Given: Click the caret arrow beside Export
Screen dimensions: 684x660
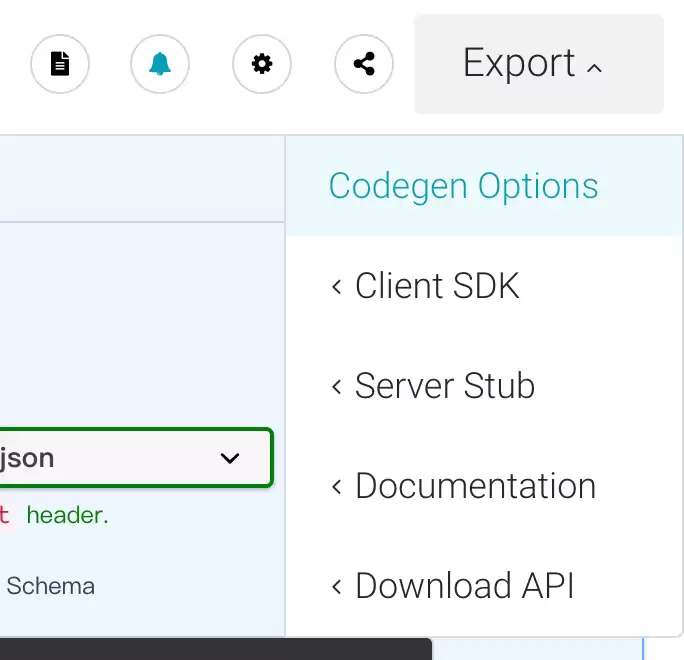Looking at the screenshot, I should 594,68.
